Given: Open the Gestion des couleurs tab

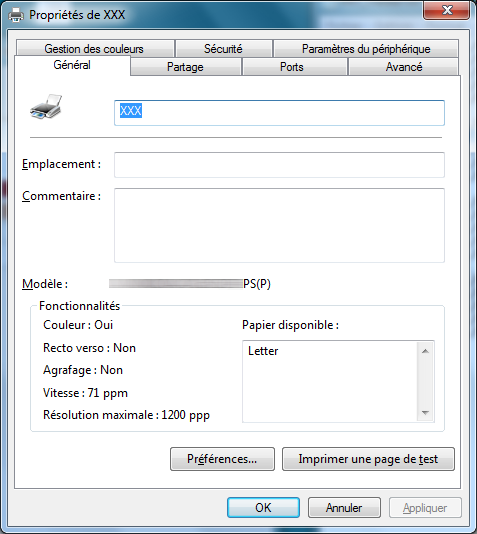Looking at the screenshot, I should [x=95, y=48].
